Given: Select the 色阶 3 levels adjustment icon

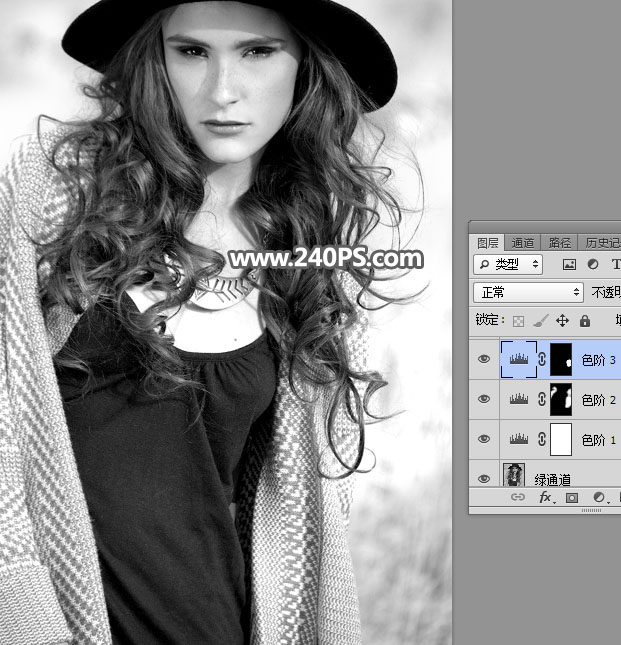Looking at the screenshot, I should 519,359.
